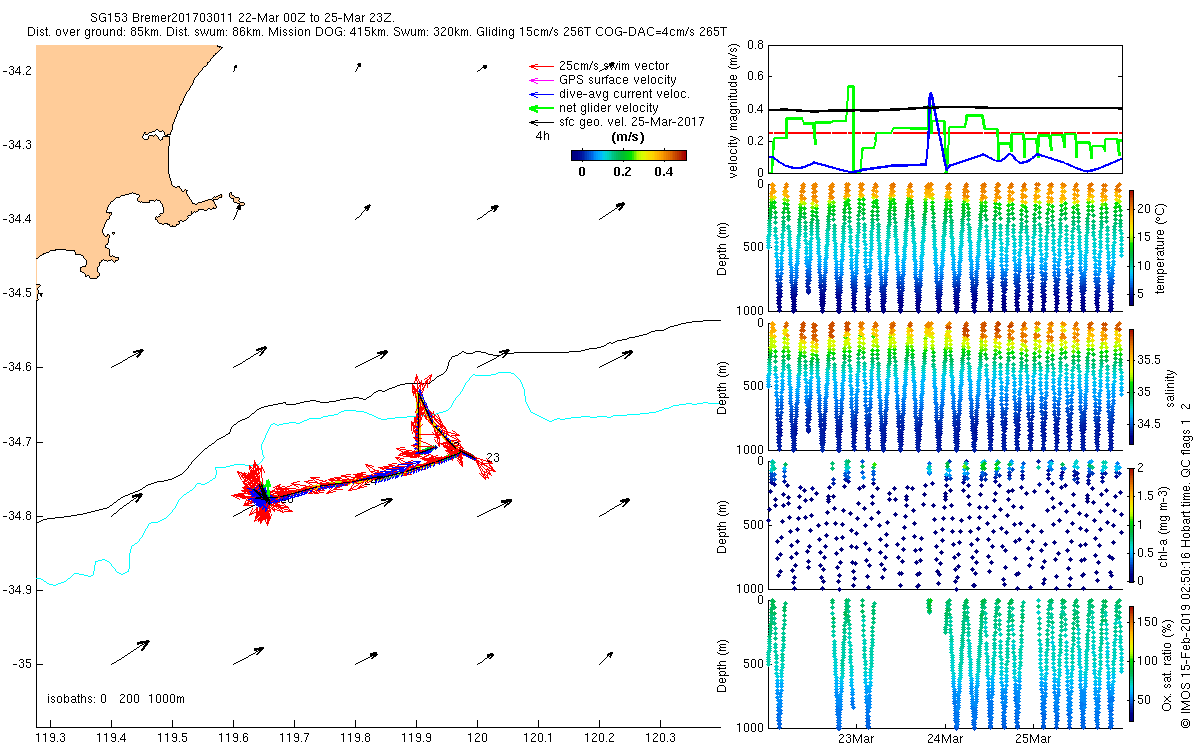1200x750 pixels.
Task: Click the 'velocity magnitude (m/s)' axis label
Action: [x=734, y=110]
